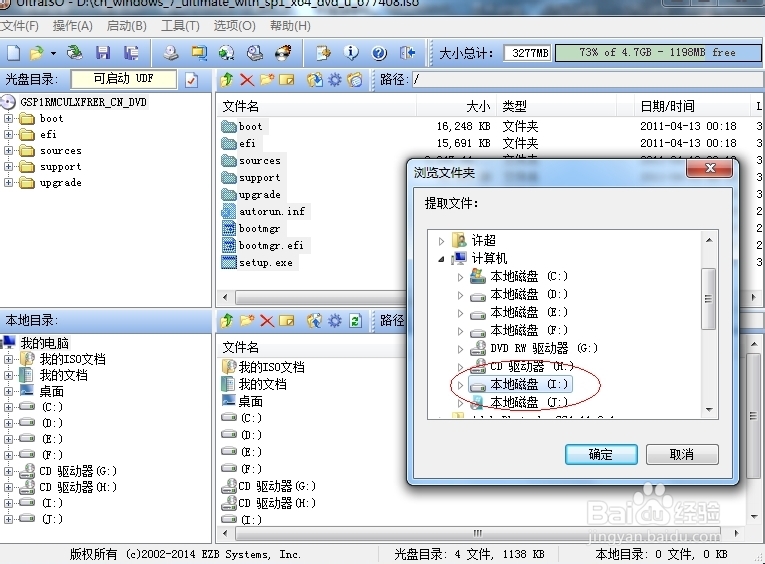The image size is (765, 564).
Task: Click the disc path input field
Action: pyautogui.click(x=588, y=80)
